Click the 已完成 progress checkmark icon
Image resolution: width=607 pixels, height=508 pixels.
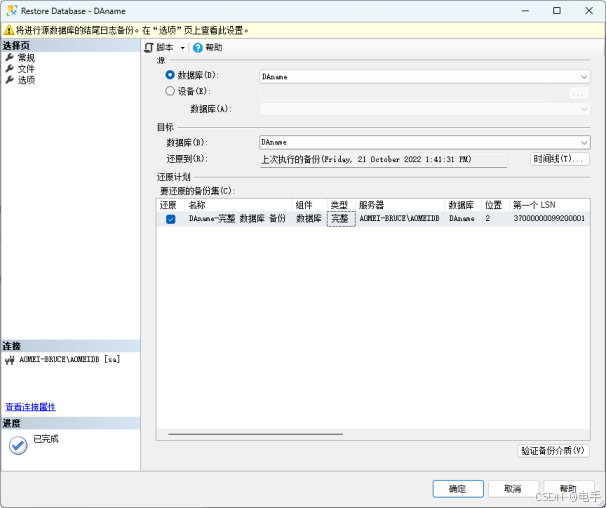click(17, 446)
